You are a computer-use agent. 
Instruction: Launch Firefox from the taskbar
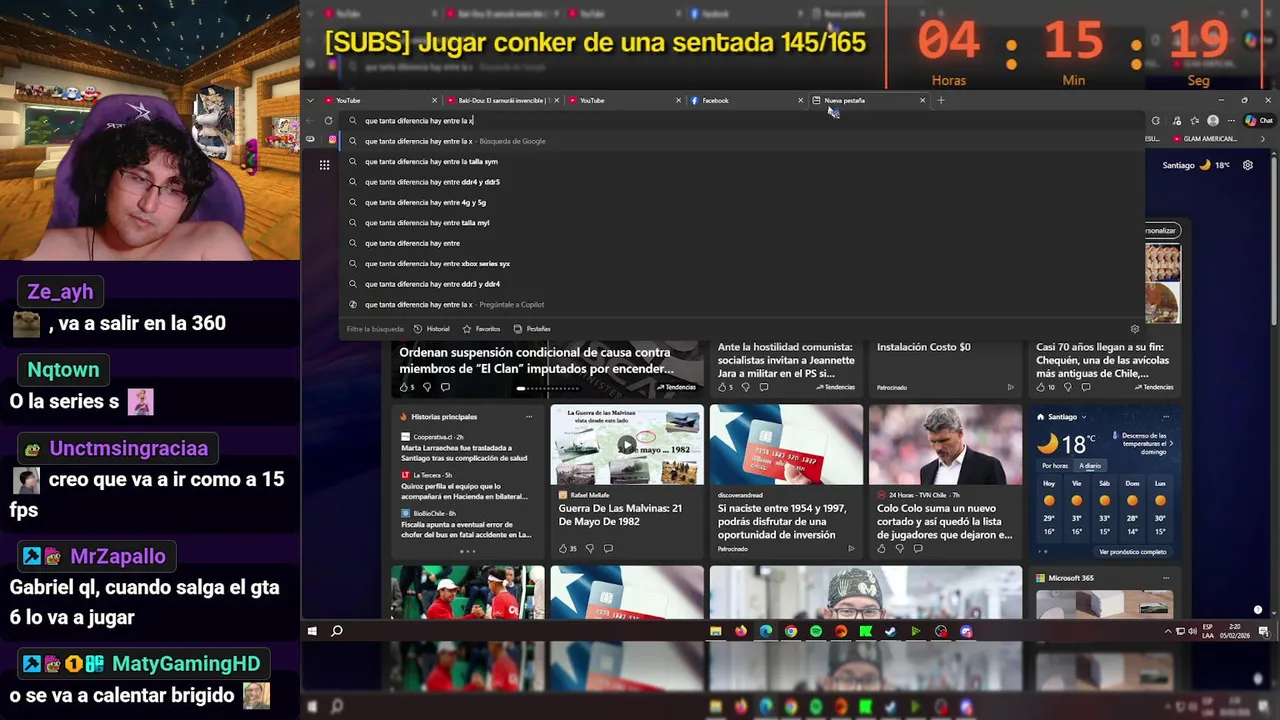click(741, 631)
